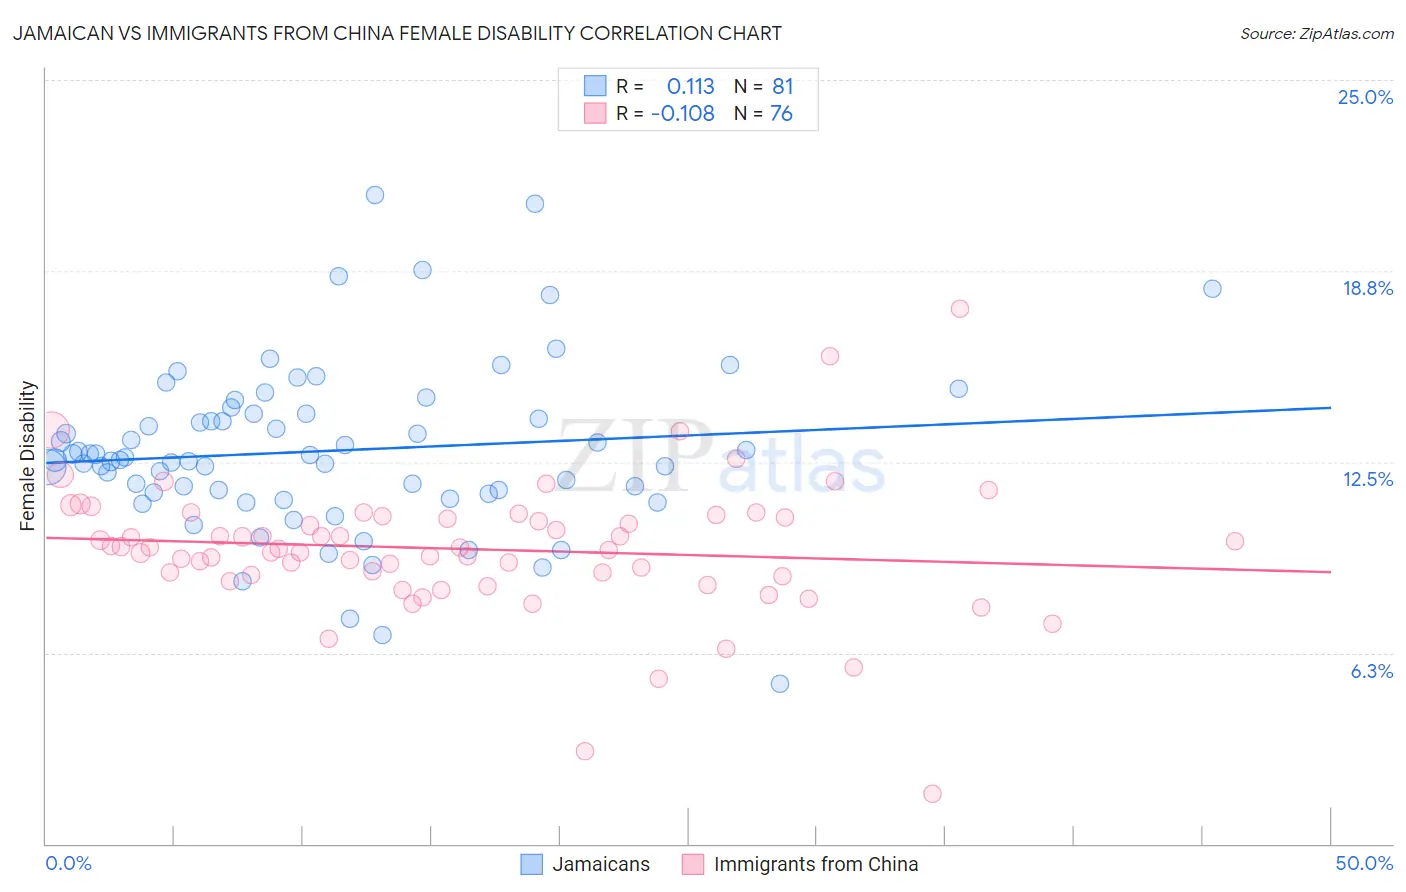This screenshot has width=1406, height=892.
Task: Open the Source: ZipAtlas.com link
Action: click(x=1317, y=33)
